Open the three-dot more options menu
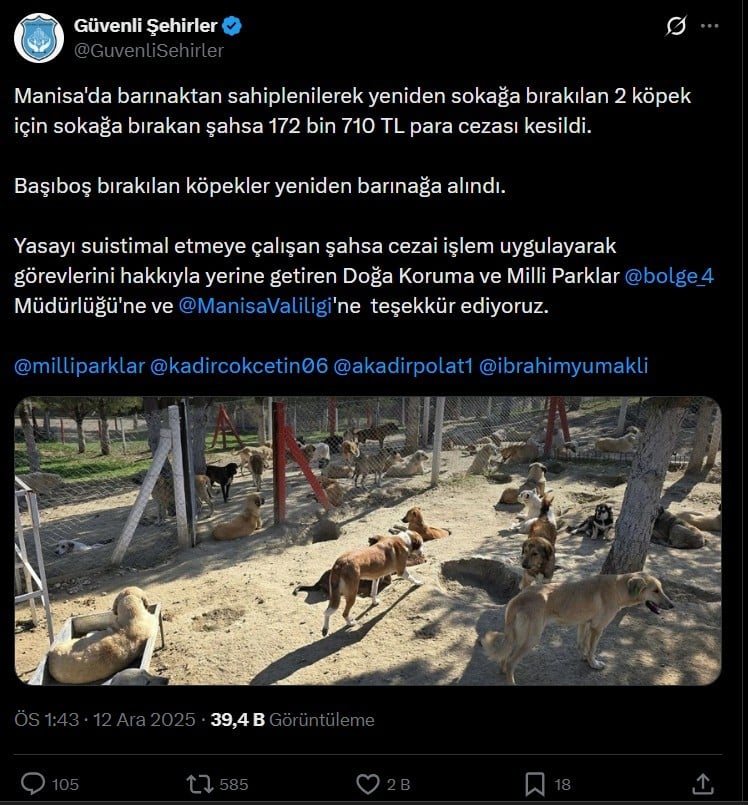 point(709,26)
